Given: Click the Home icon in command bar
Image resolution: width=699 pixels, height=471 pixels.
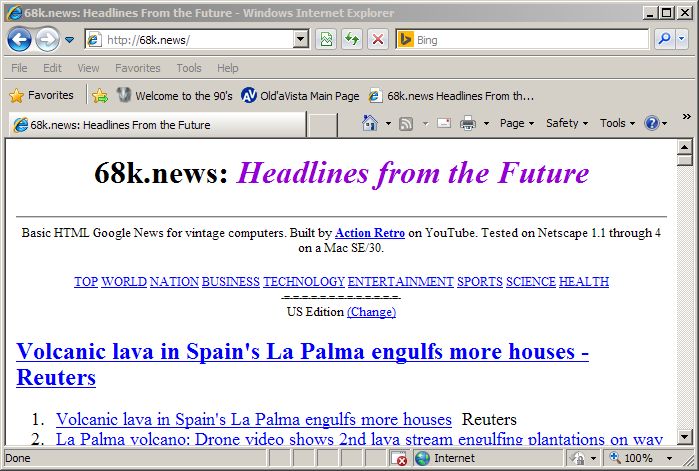Looking at the screenshot, I should (370, 123).
